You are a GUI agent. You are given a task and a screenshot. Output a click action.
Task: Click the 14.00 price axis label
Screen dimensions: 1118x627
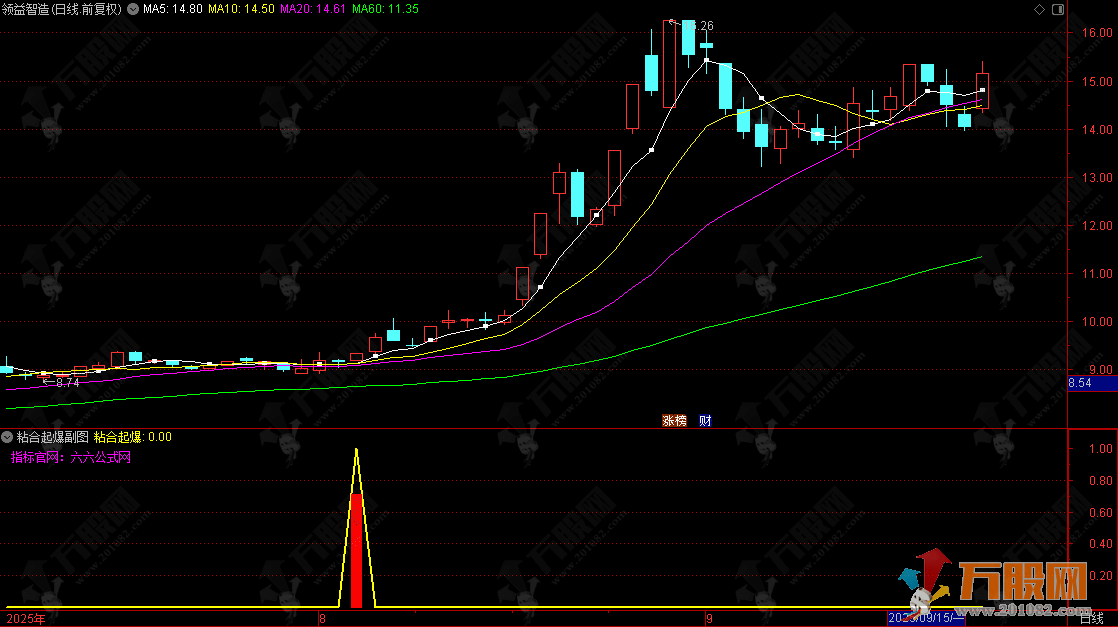pyautogui.click(x=1097, y=130)
